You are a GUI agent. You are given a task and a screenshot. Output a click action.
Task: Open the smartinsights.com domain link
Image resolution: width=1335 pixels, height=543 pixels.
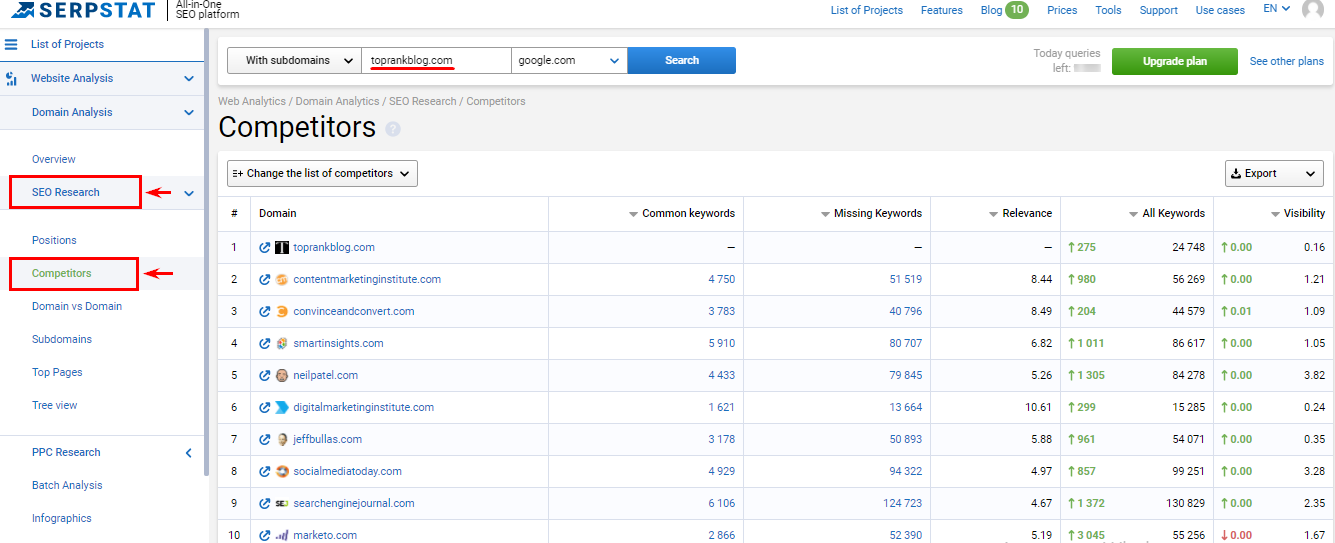(x=338, y=343)
